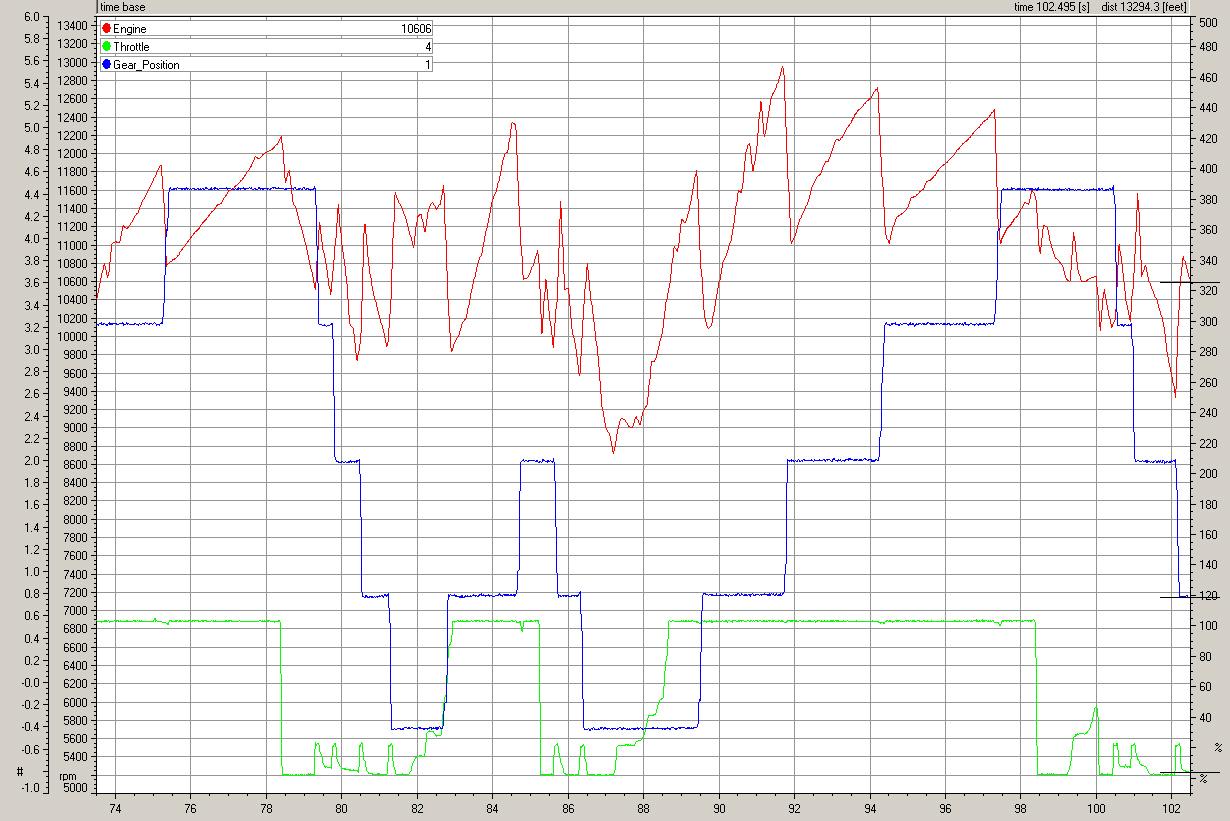Click the rpm unit label on axis
This screenshot has width=1230, height=821.
click(x=68, y=777)
